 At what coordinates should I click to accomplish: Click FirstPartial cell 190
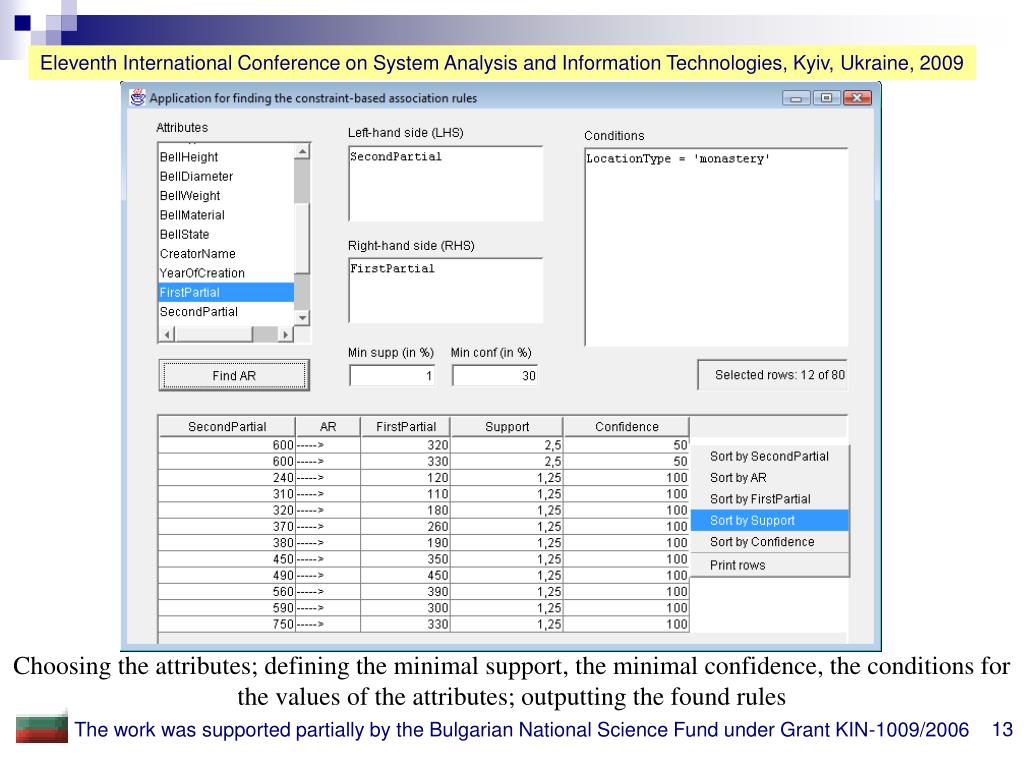point(406,543)
